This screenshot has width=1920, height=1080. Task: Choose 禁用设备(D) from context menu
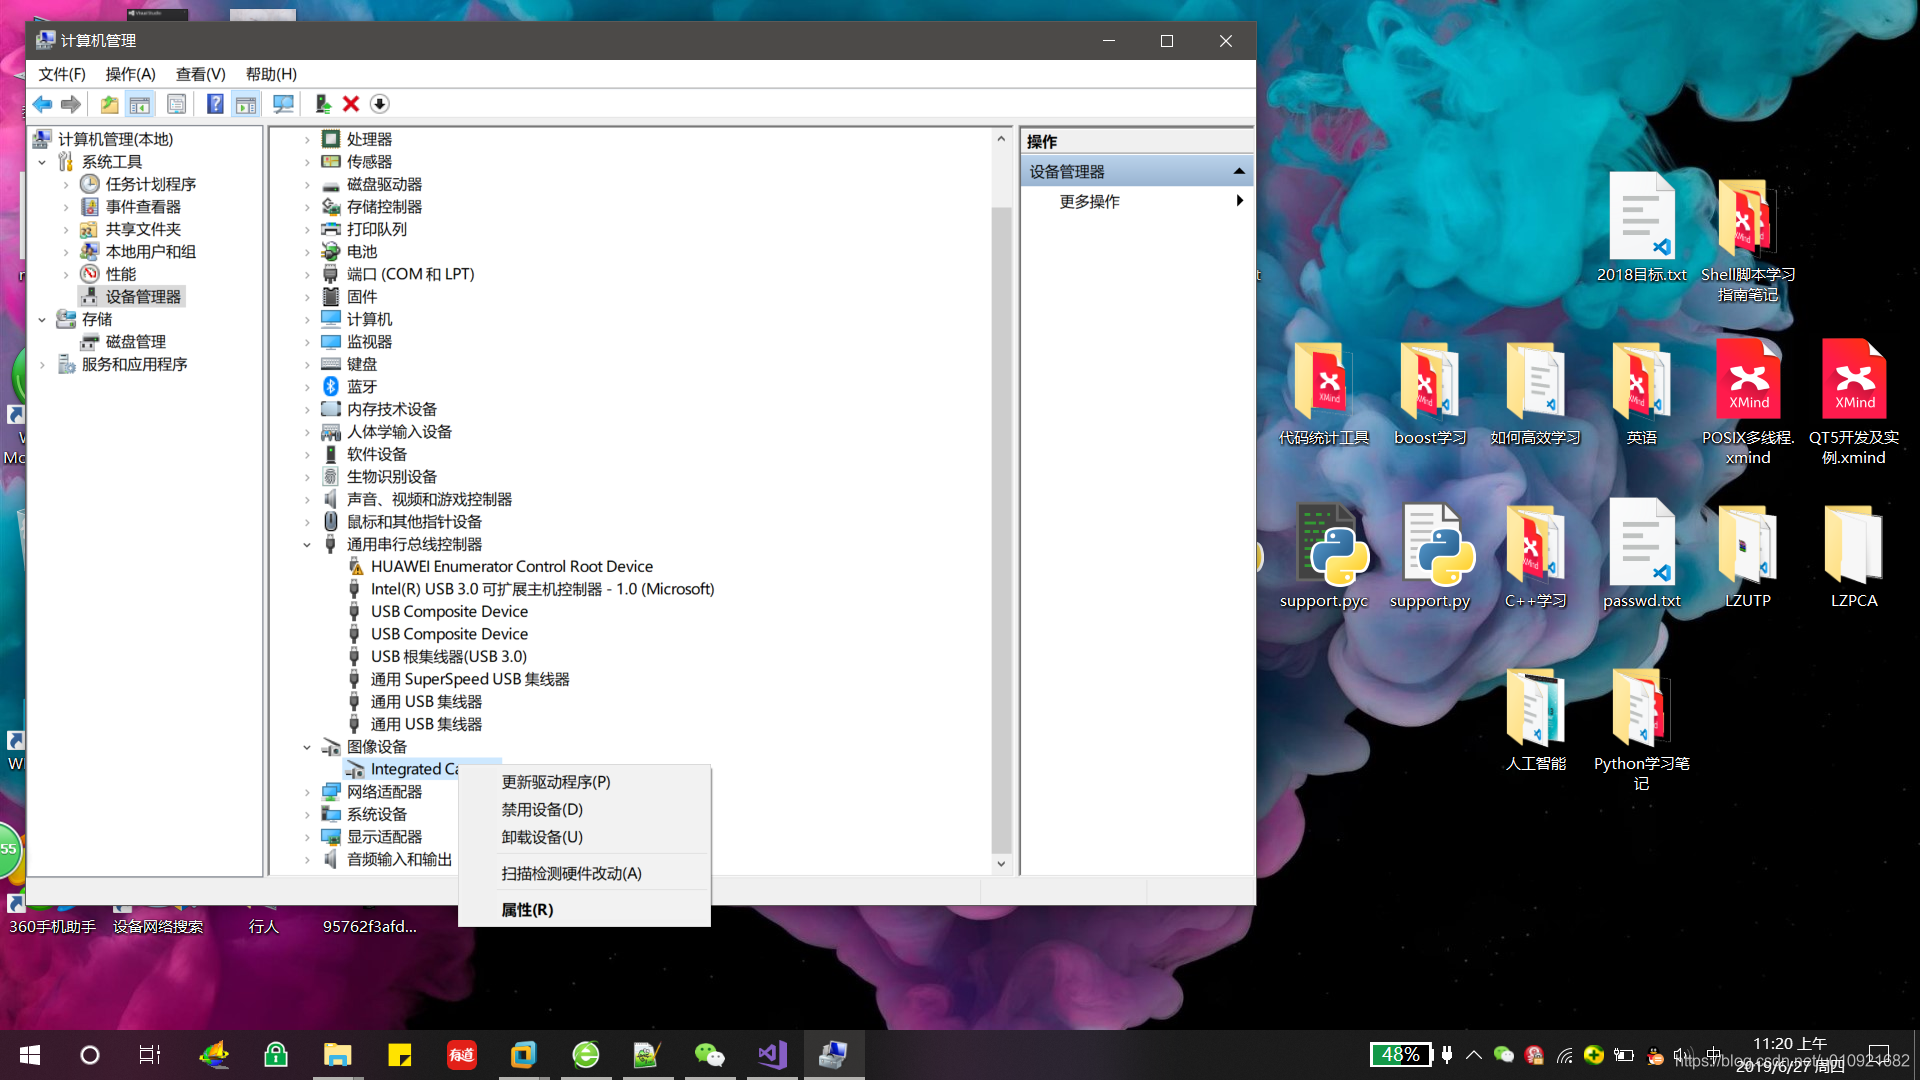pyautogui.click(x=542, y=810)
